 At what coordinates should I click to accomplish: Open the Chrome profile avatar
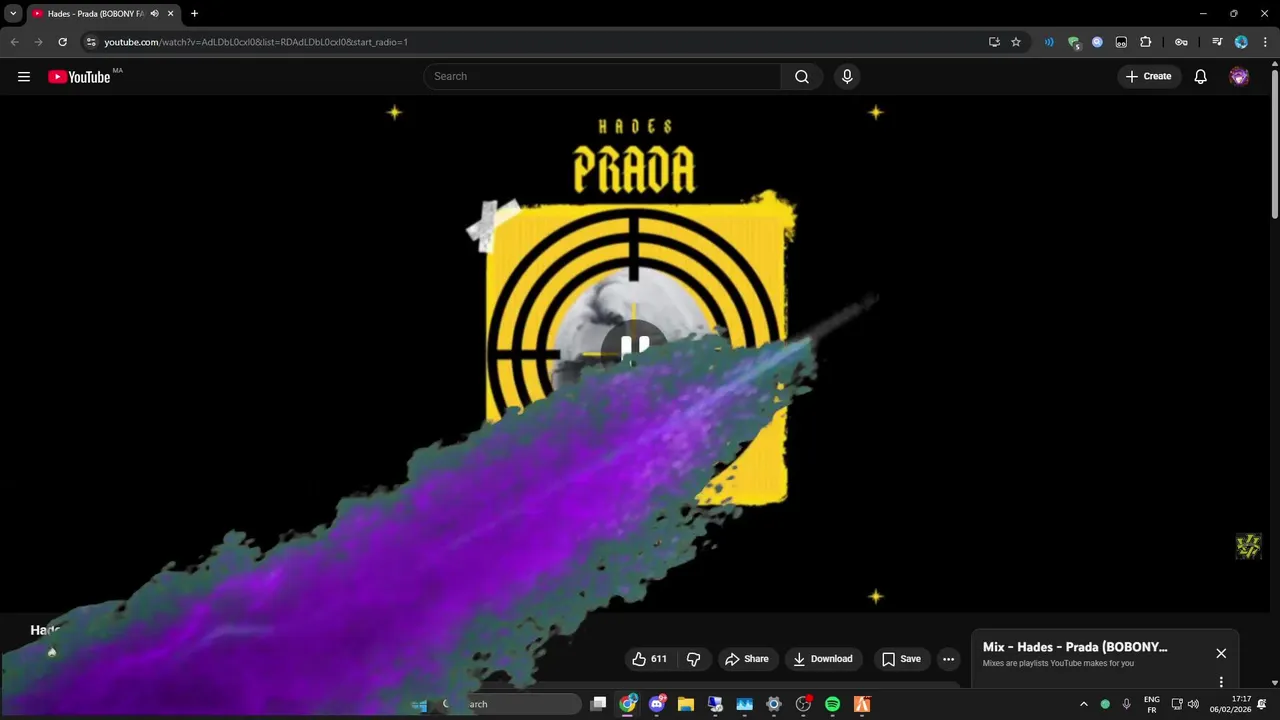pos(1241,42)
